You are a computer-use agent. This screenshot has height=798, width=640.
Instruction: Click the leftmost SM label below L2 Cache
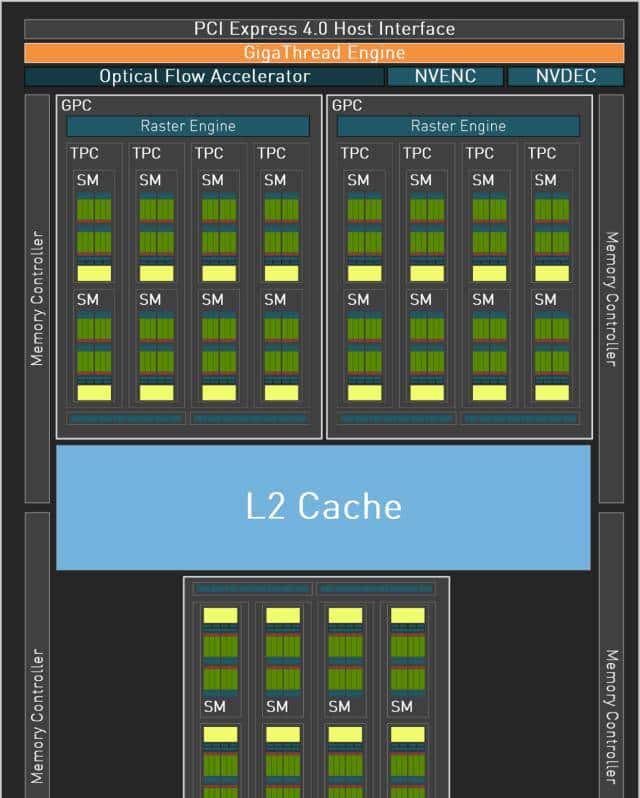215,706
